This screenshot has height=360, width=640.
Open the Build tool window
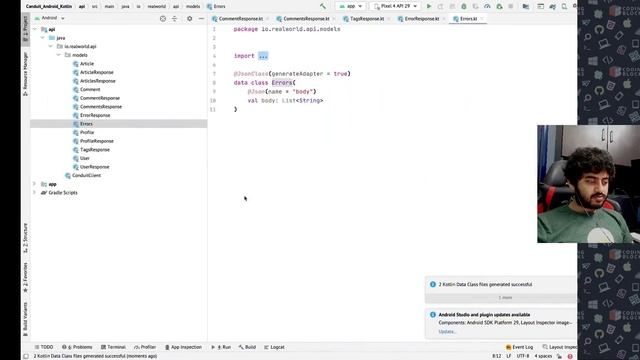pyautogui.click(x=247, y=347)
